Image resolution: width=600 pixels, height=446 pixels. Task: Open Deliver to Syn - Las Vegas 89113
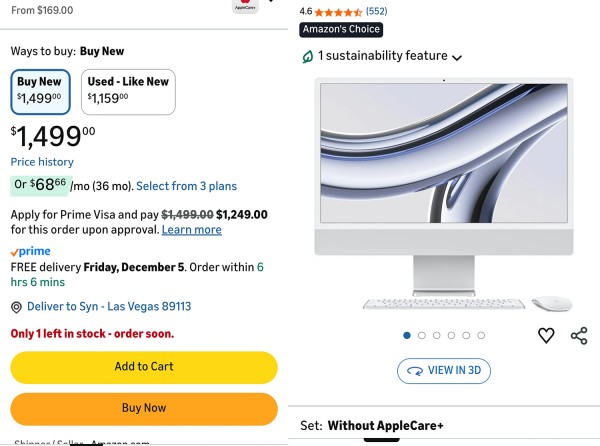(108, 307)
